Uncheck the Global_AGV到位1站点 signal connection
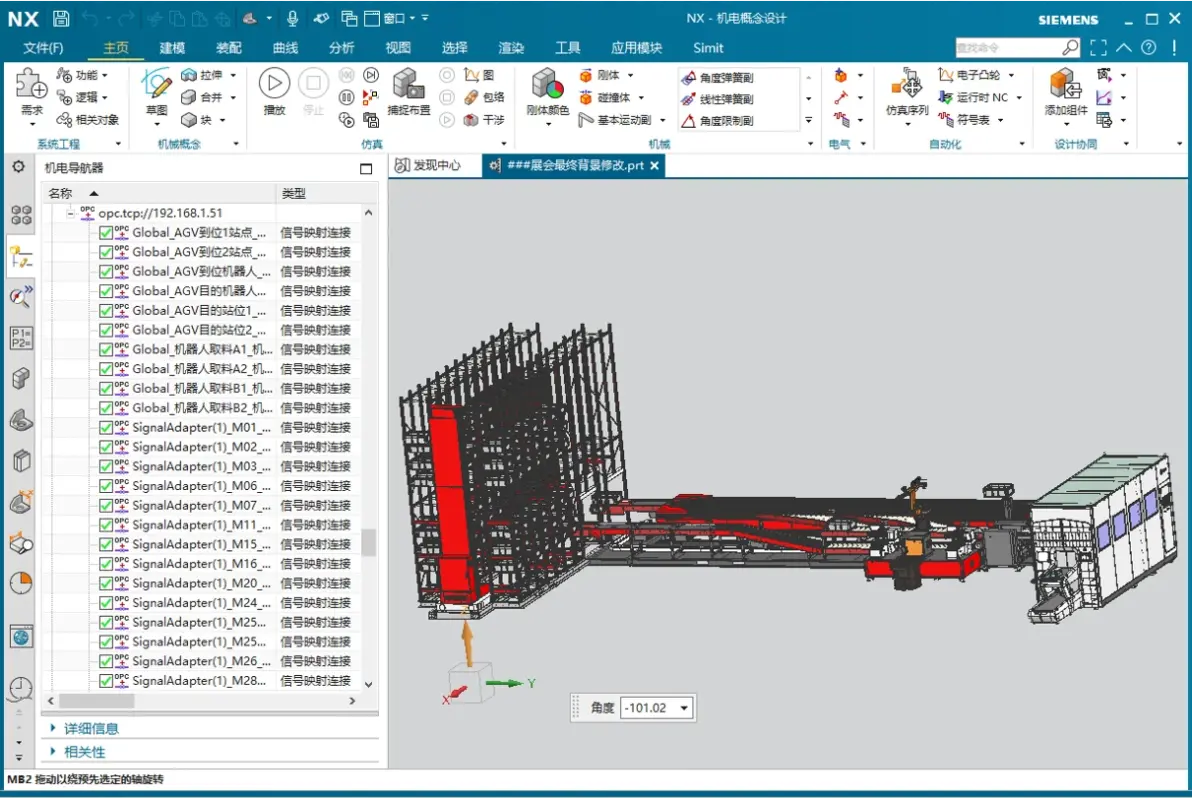This screenshot has width=1192, height=798. [106, 232]
